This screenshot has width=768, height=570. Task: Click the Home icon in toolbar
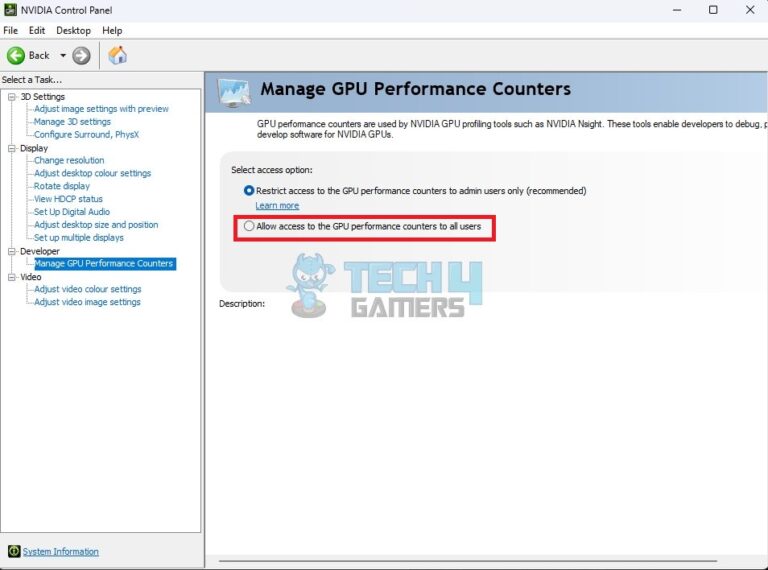[x=118, y=56]
